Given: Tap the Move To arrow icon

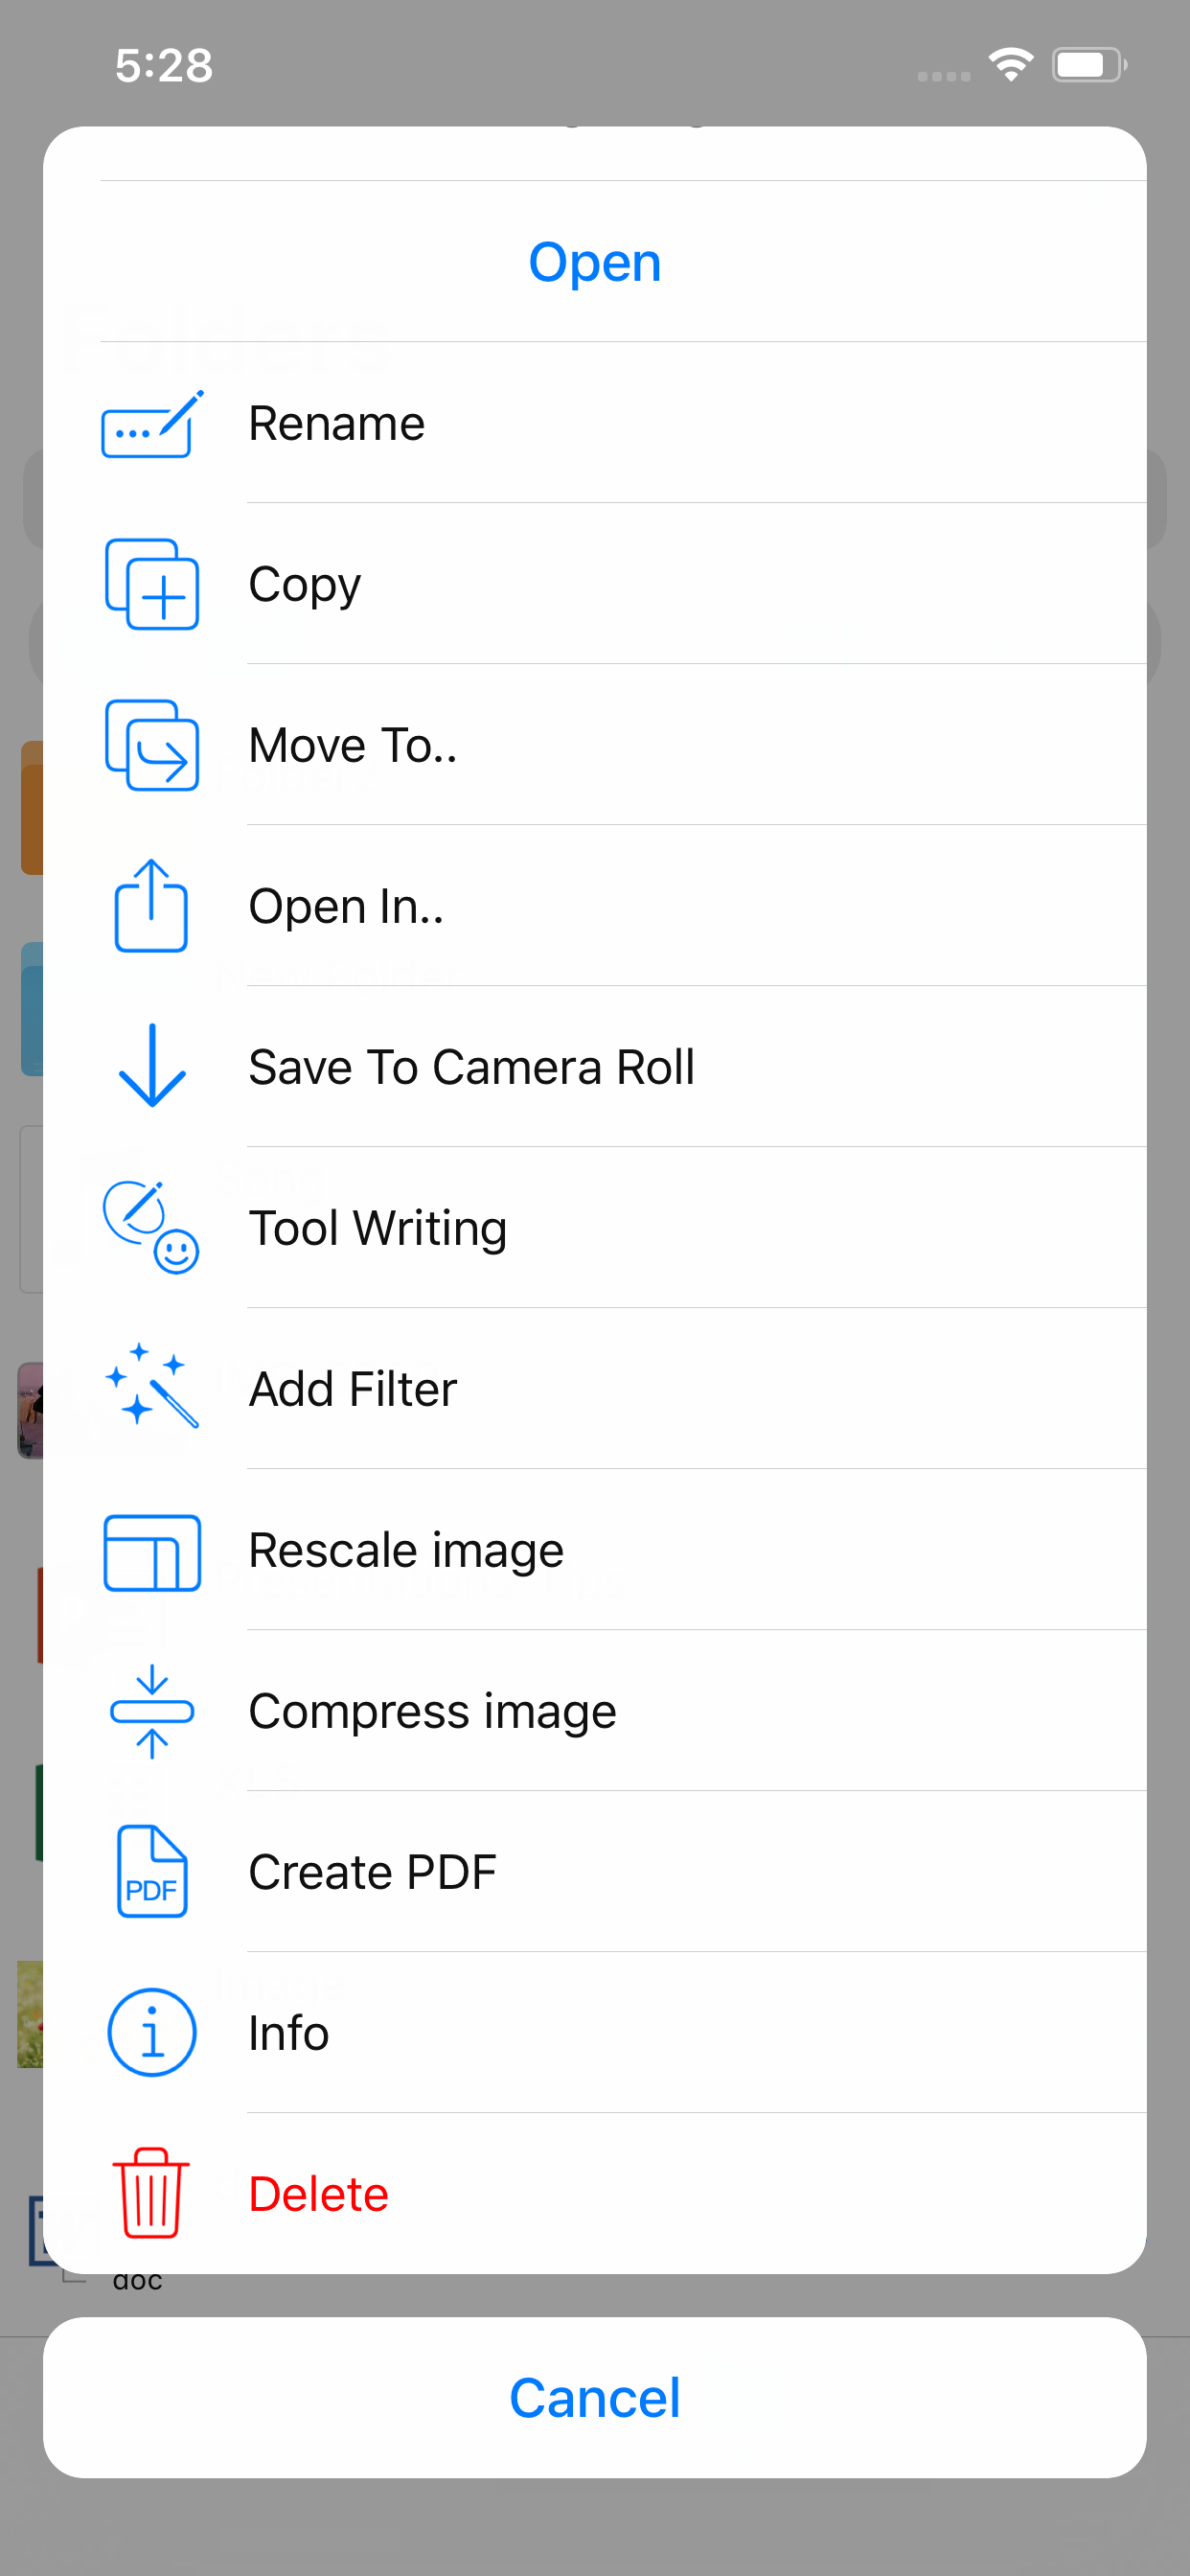Looking at the screenshot, I should [x=152, y=746].
